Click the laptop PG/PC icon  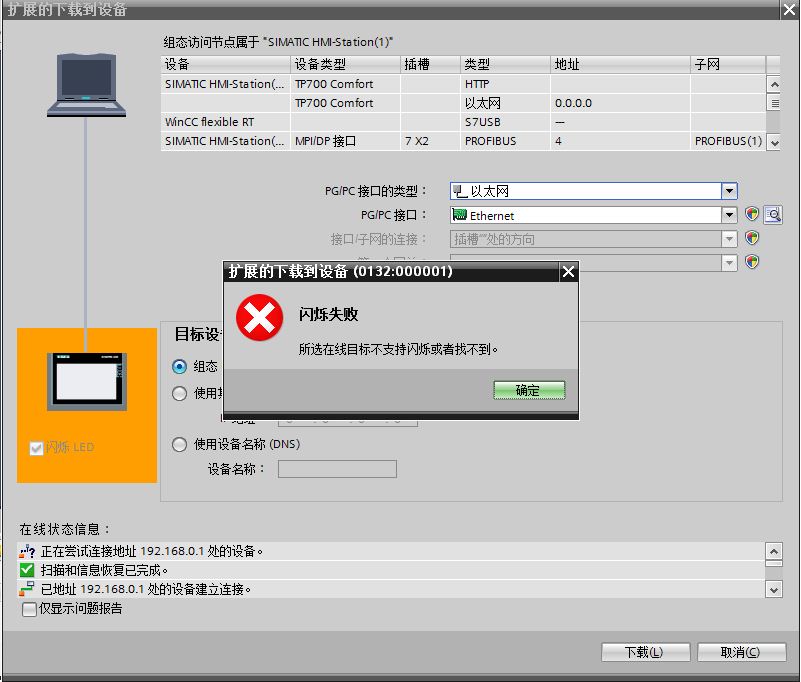coord(86,85)
